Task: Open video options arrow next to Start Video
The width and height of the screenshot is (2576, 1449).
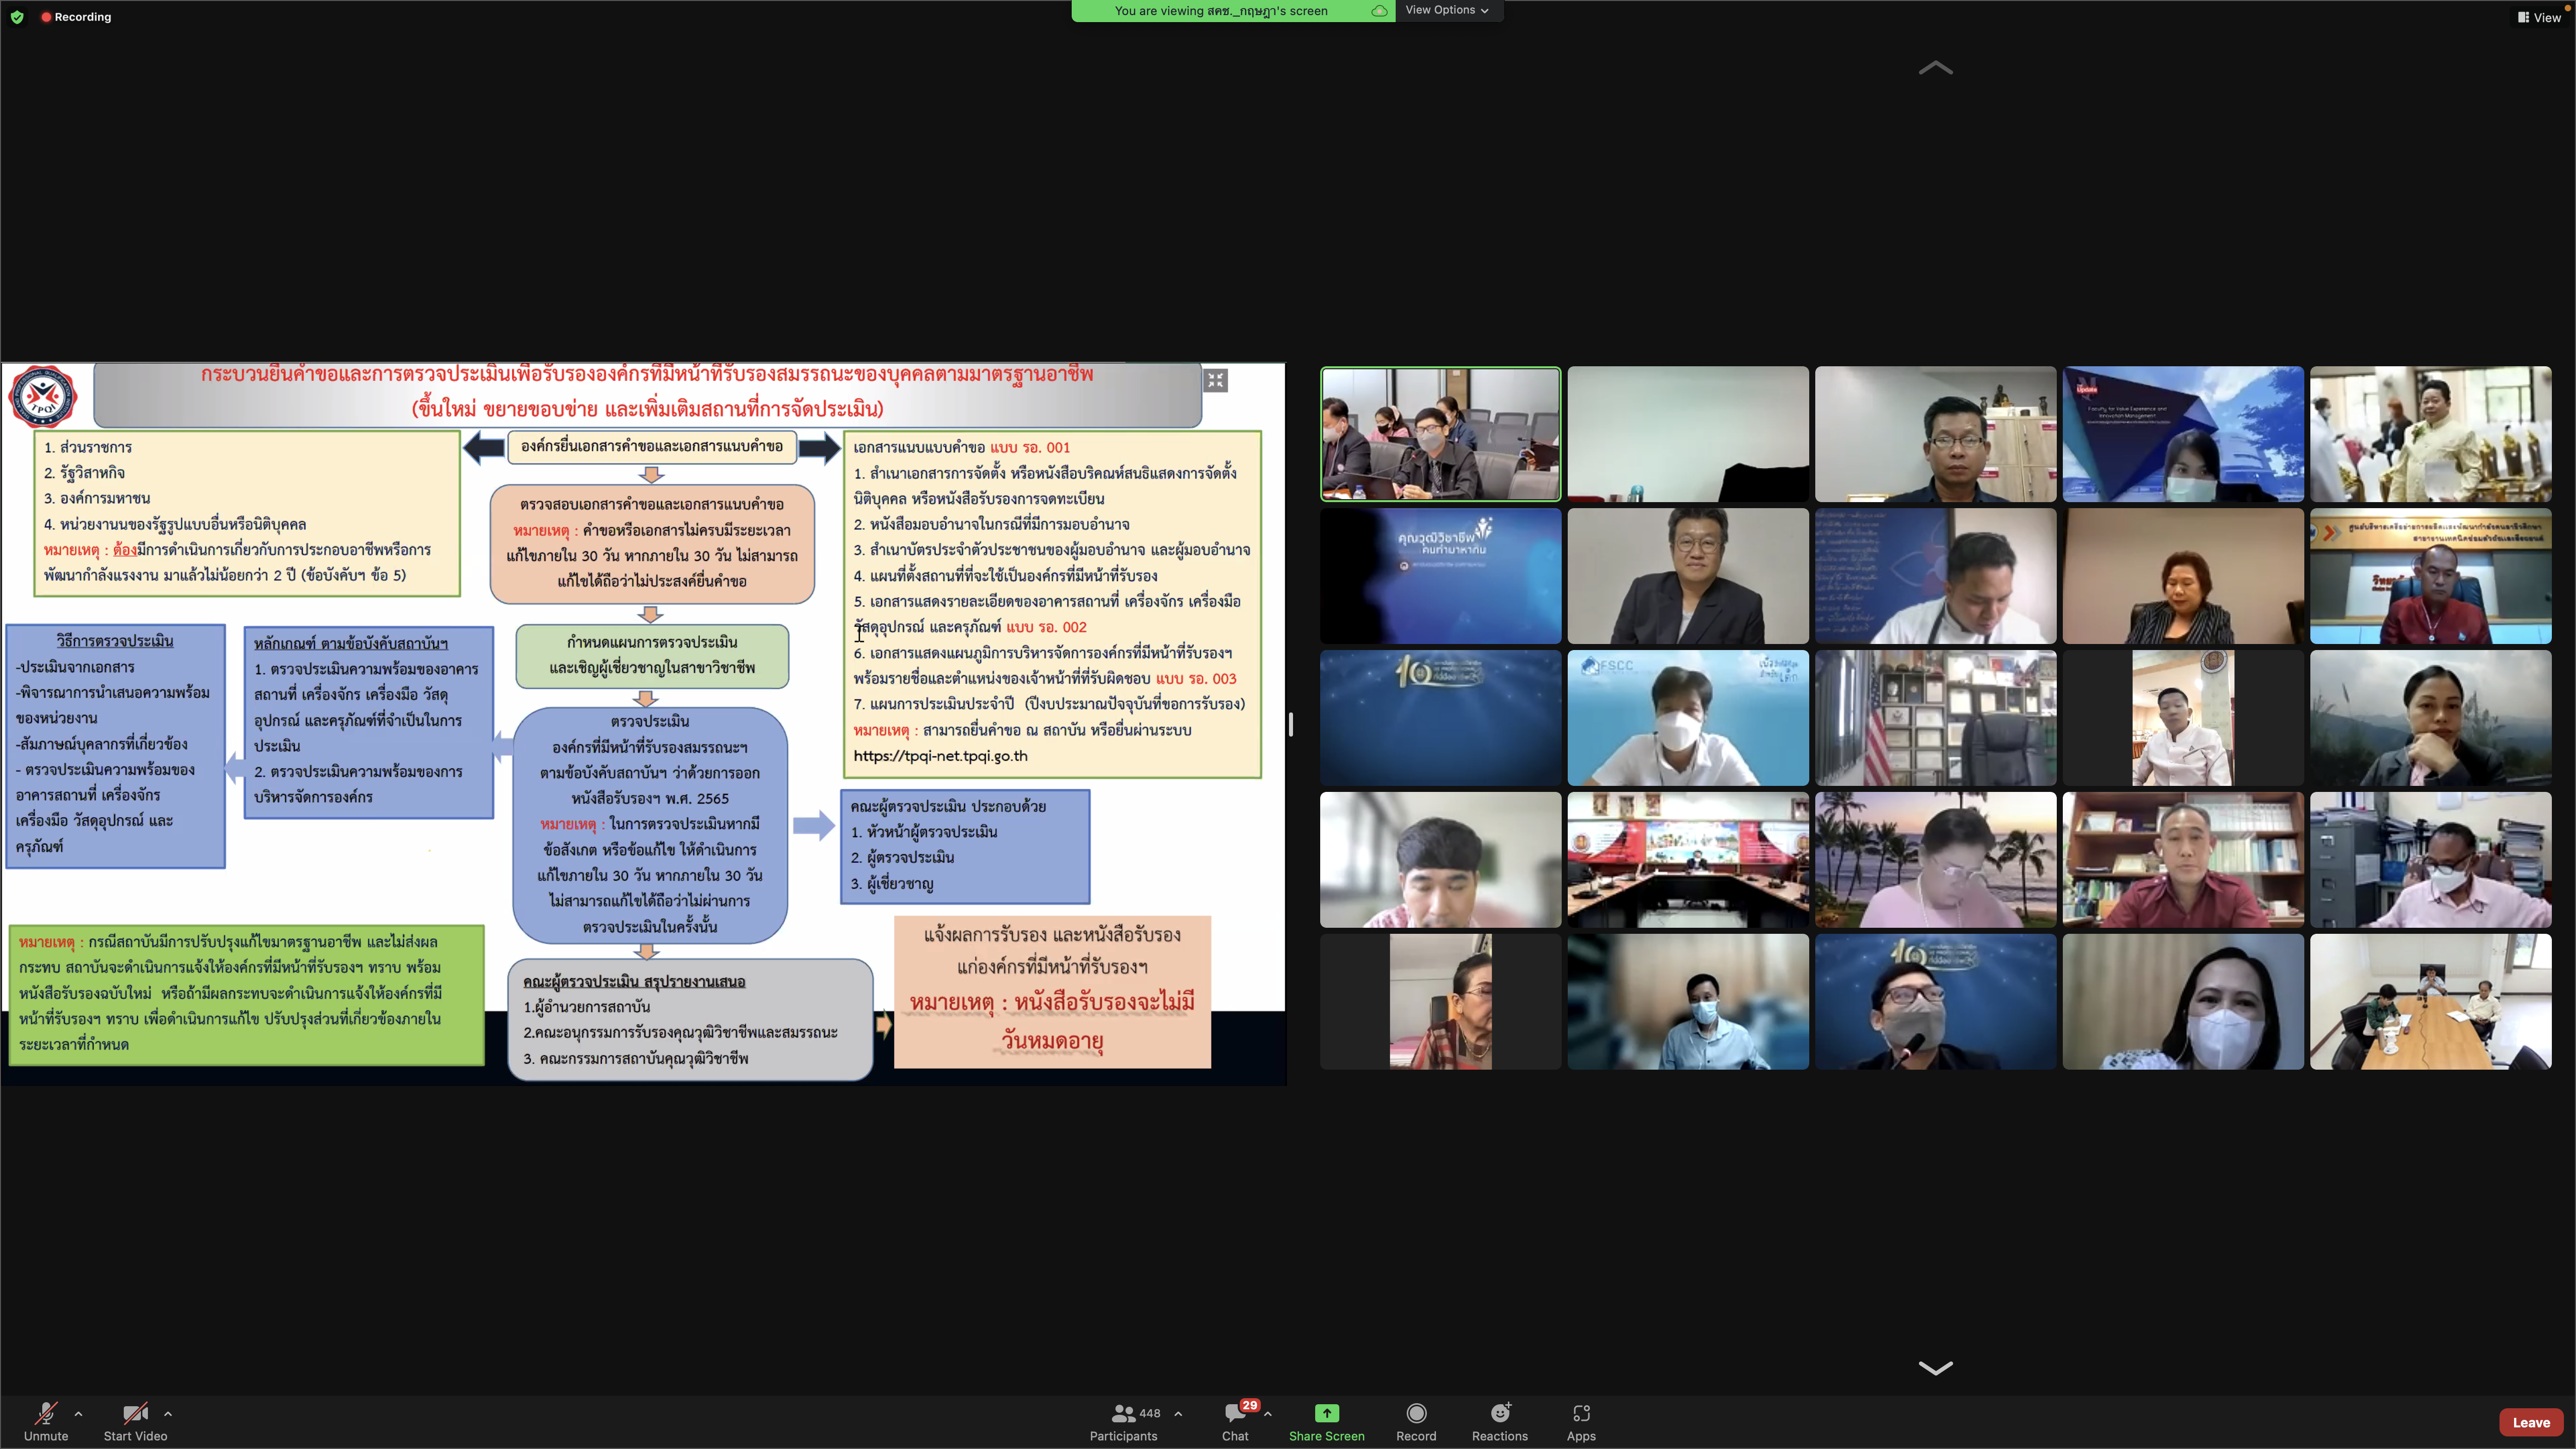Action: [x=168, y=1413]
